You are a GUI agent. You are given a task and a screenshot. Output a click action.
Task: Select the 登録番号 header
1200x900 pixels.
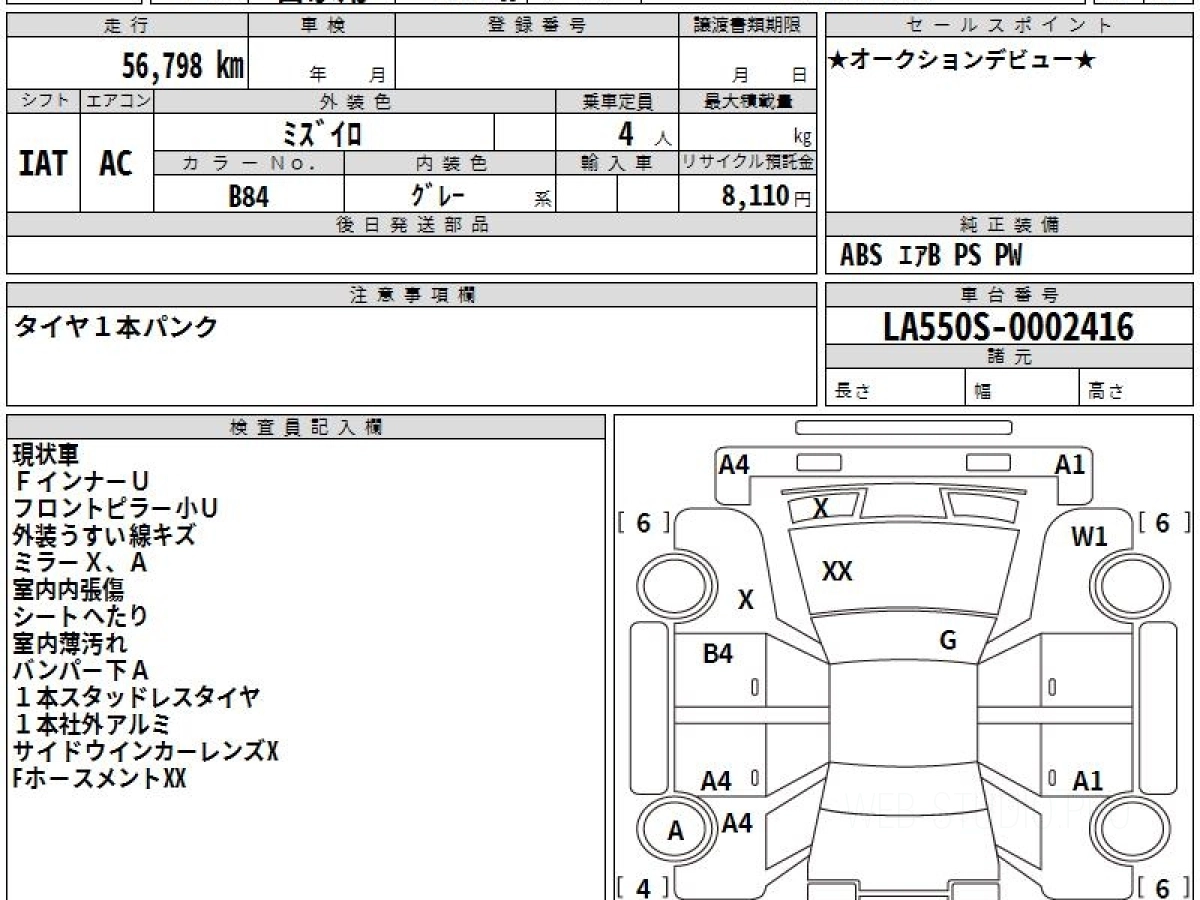click(537, 26)
